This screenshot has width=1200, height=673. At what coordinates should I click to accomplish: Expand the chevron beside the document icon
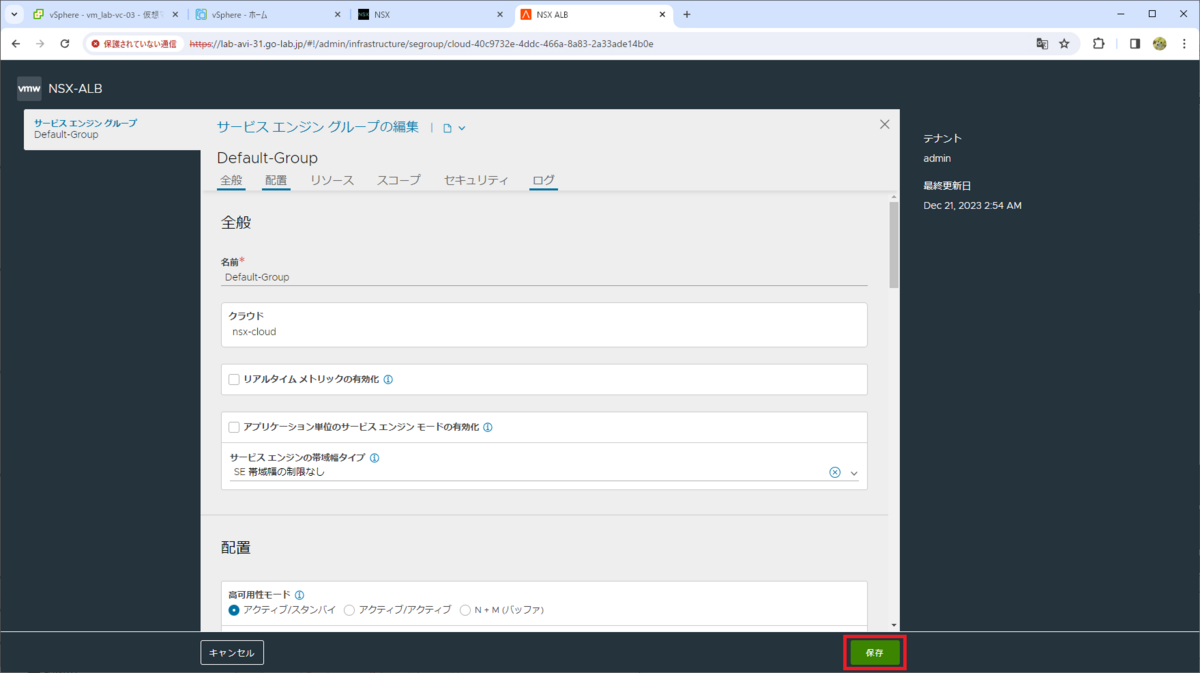coord(462,128)
